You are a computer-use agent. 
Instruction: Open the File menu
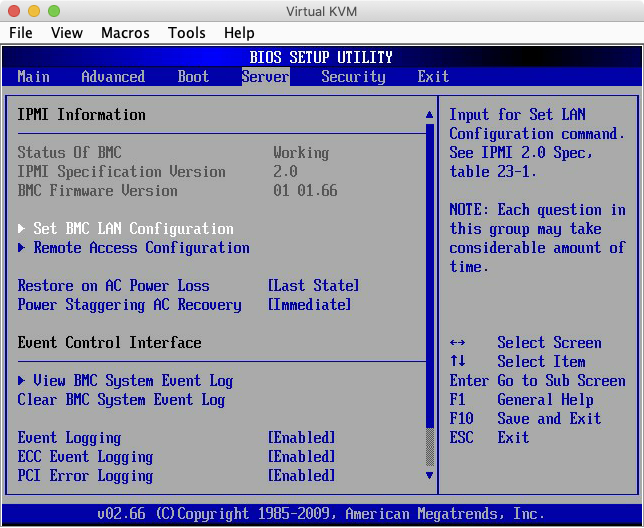point(21,33)
